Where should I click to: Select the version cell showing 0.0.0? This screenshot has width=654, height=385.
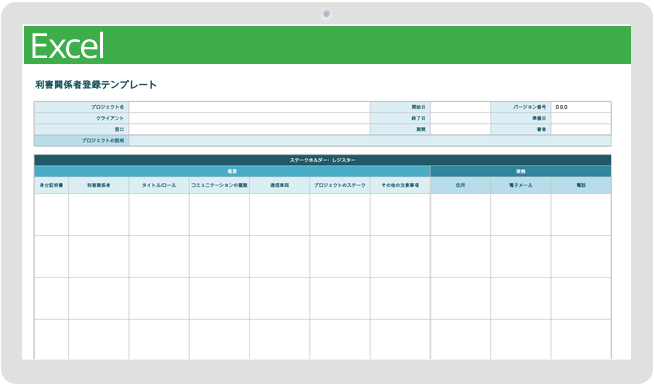[x=581, y=107]
